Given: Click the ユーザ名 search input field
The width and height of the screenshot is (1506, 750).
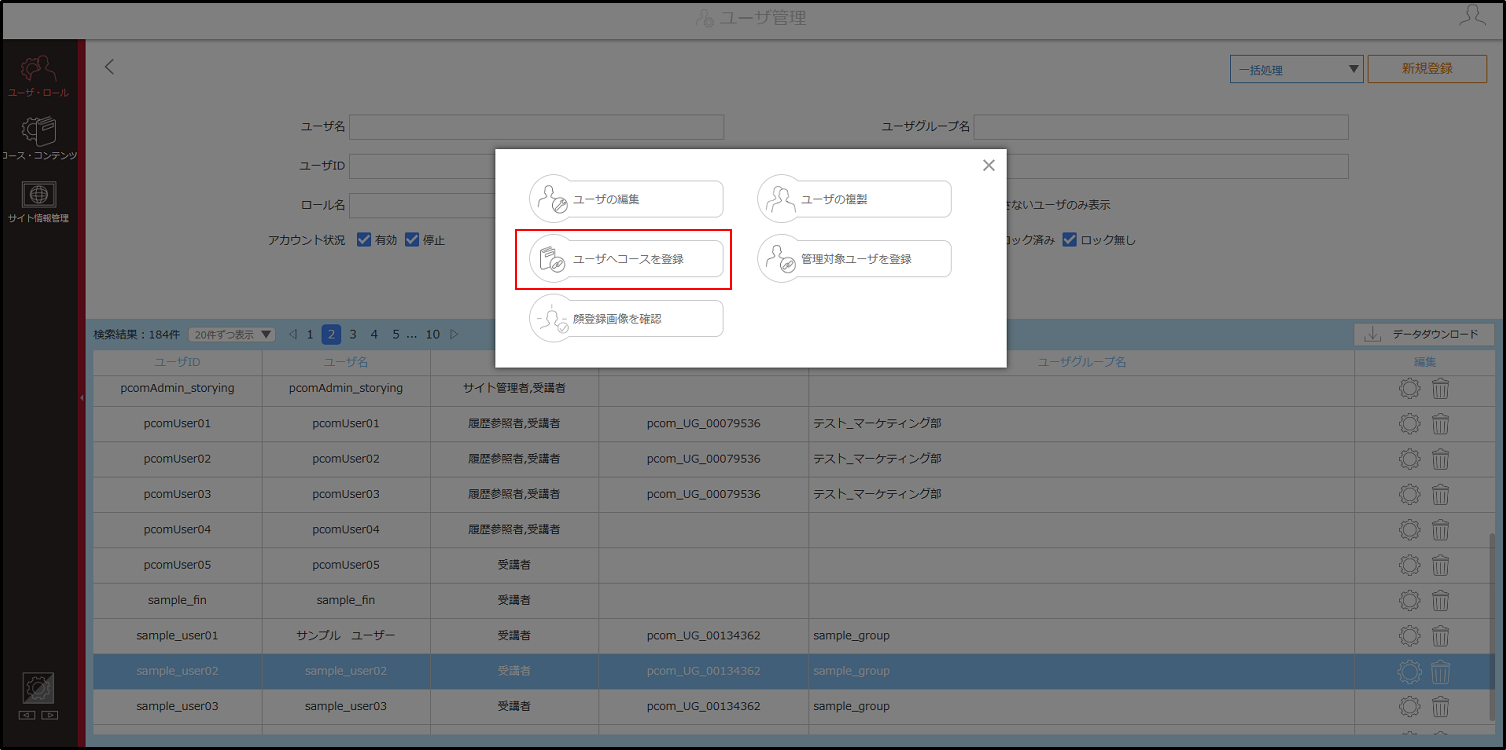Looking at the screenshot, I should [x=536, y=127].
